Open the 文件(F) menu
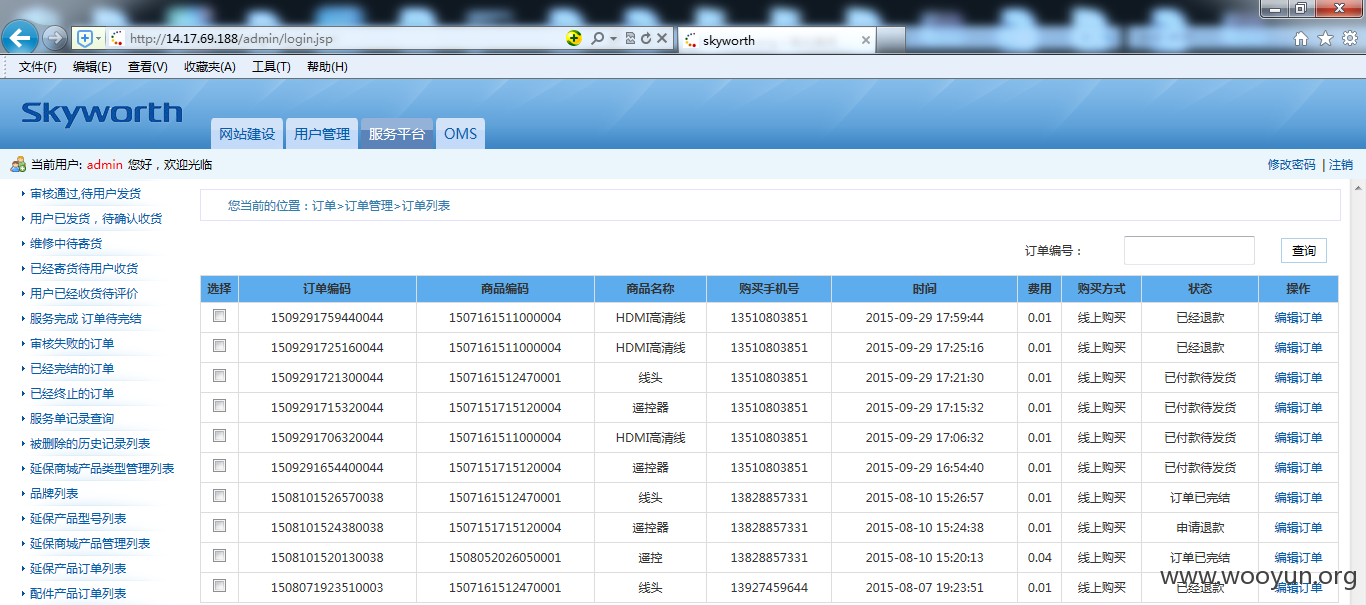The image size is (1366, 605). click(38, 67)
